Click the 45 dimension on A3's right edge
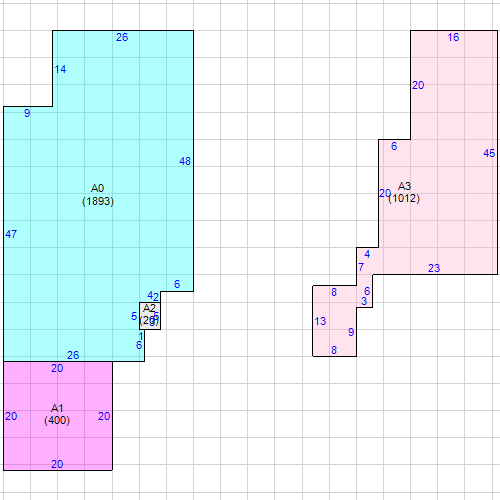Screen dimensions: 500x500 (x=489, y=153)
